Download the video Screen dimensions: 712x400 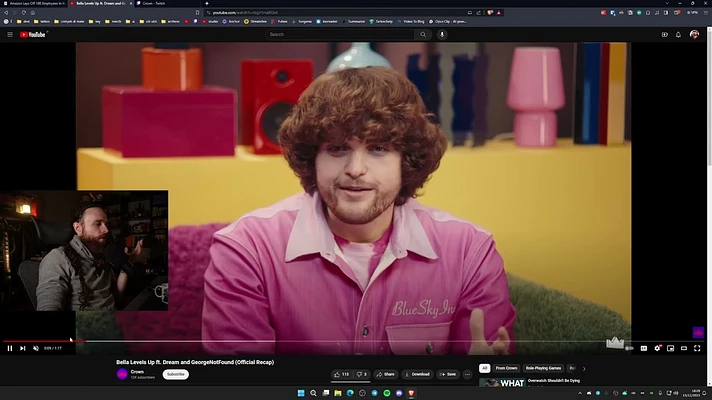[x=417, y=374]
